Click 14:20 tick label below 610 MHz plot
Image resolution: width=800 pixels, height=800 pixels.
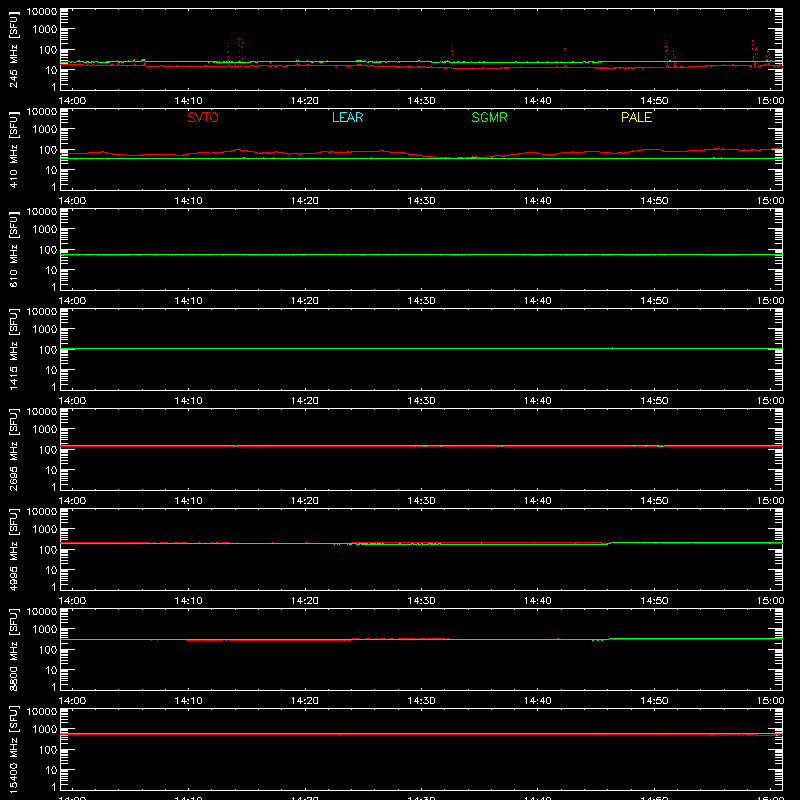point(305,301)
